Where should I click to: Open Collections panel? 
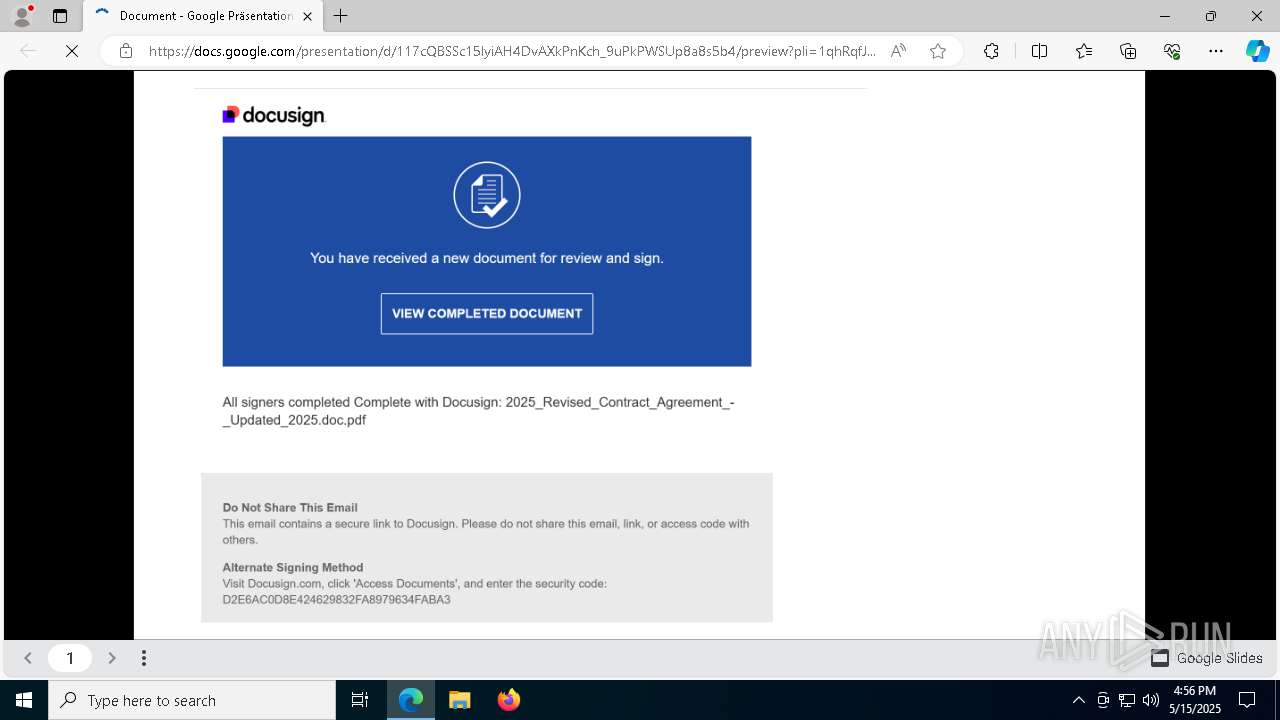[1128, 51]
